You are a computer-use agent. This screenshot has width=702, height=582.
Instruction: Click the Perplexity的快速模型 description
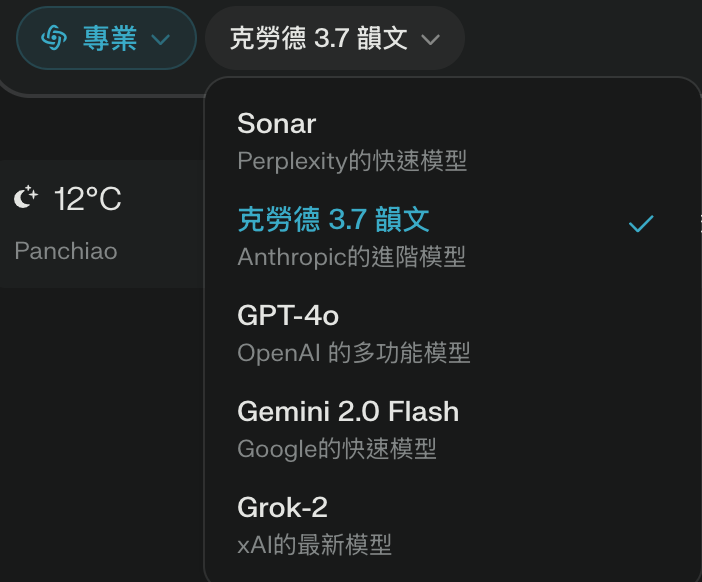pos(352,160)
